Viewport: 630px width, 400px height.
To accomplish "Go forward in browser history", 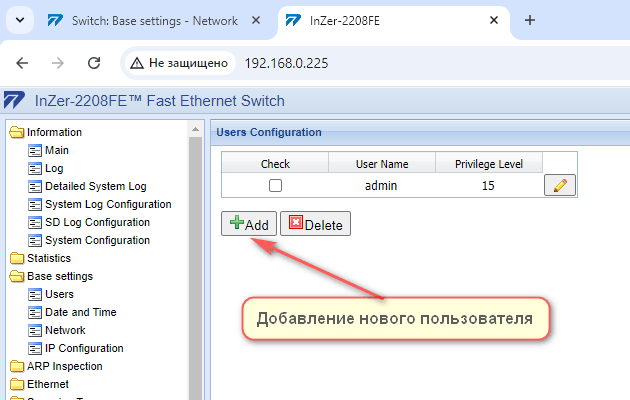I will (x=58, y=63).
